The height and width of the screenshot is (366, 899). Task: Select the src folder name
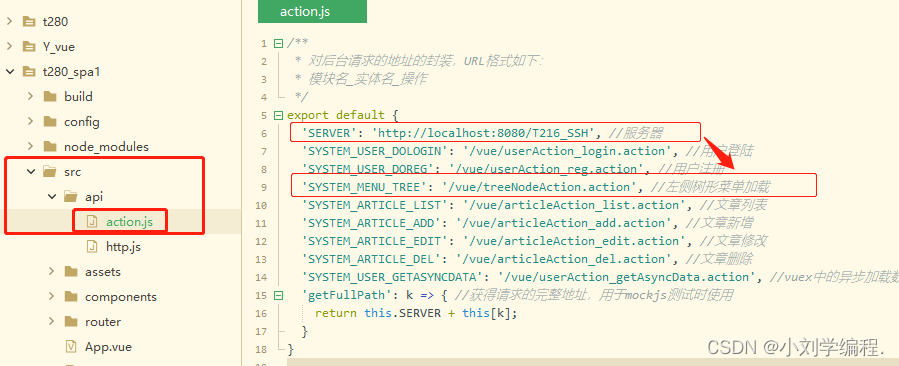(73, 172)
